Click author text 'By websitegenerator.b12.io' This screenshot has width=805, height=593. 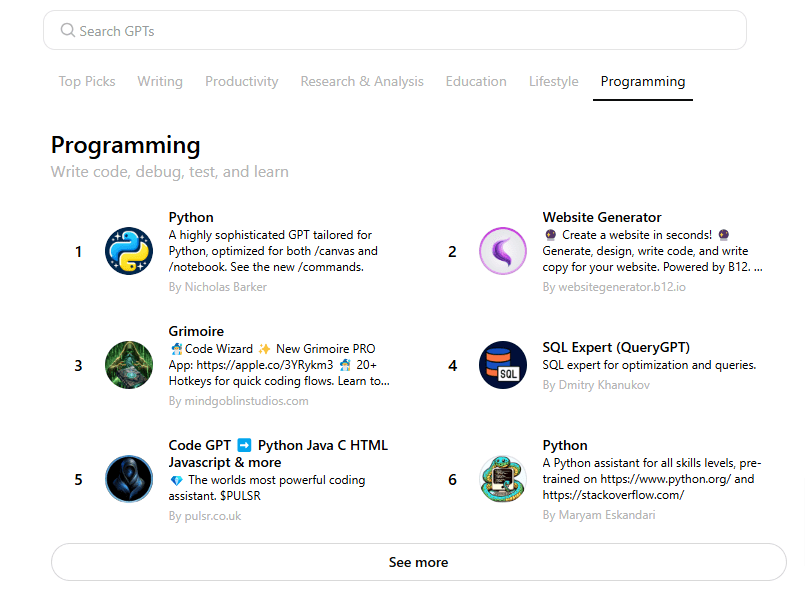click(x=614, y=287)
